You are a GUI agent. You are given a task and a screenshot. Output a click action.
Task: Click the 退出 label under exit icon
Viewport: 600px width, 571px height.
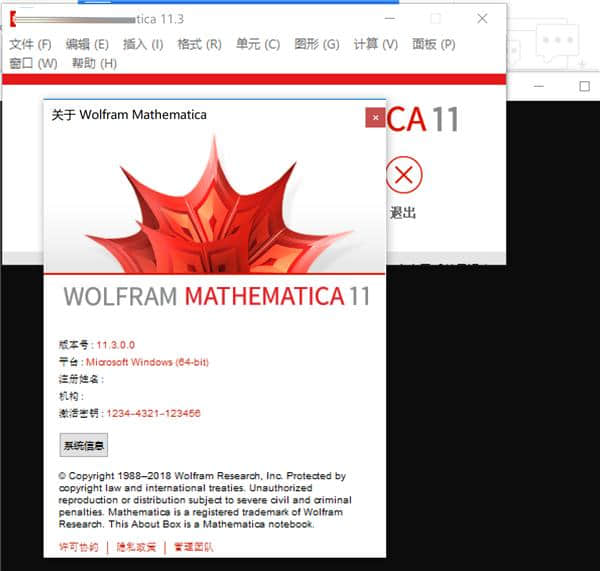pyautogui.click(x=403, y=213)
